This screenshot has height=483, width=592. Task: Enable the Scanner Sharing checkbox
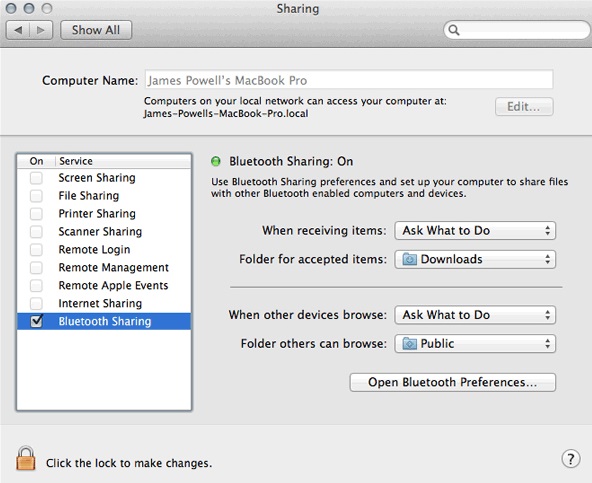coord(36,231)
